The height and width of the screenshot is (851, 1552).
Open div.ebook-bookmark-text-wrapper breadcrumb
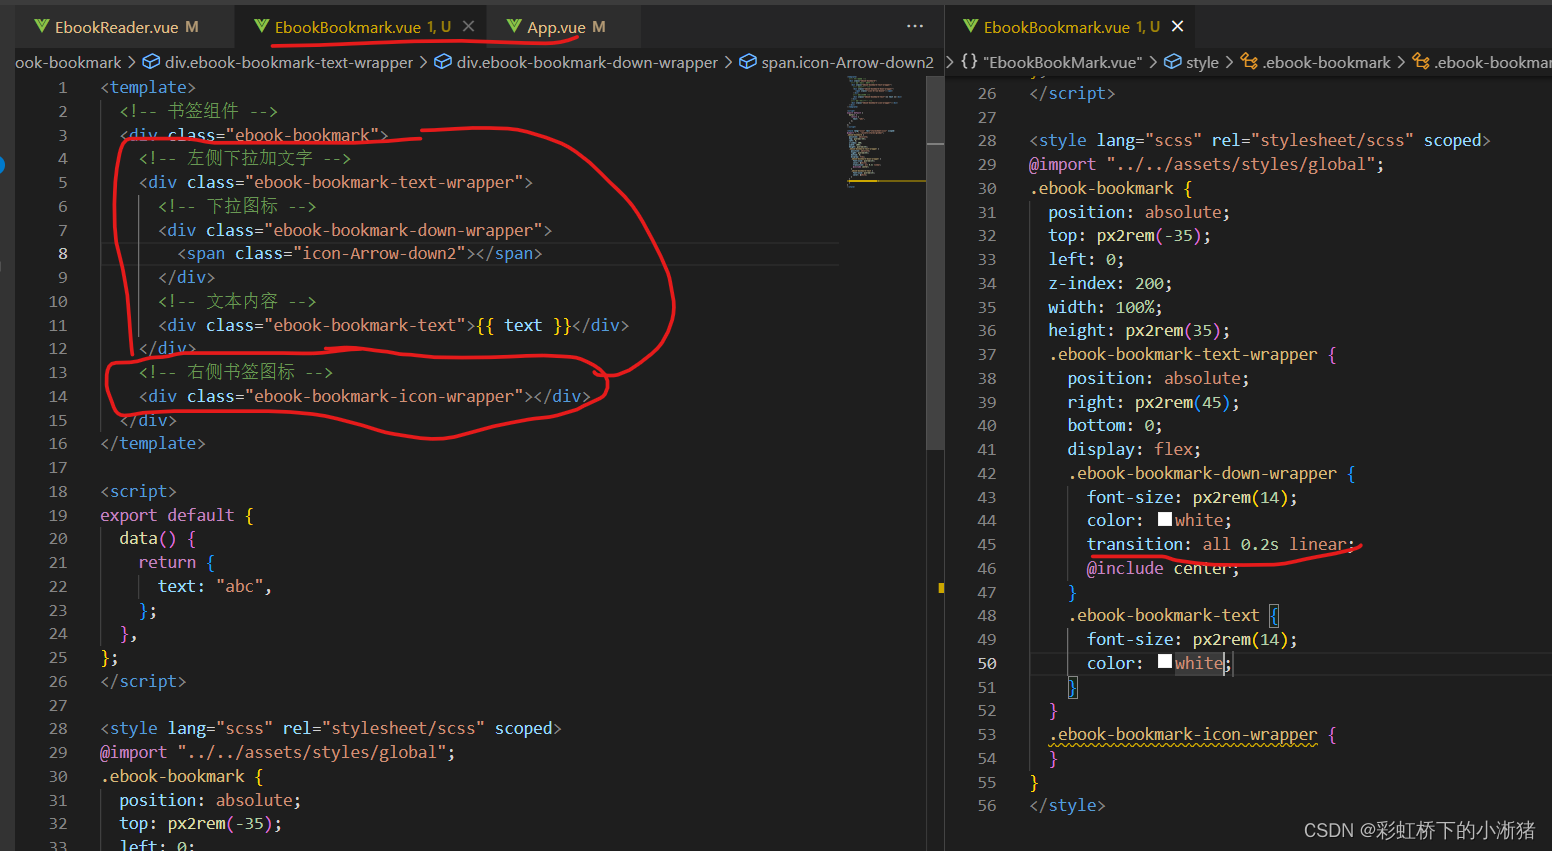[x=278, y=62]
